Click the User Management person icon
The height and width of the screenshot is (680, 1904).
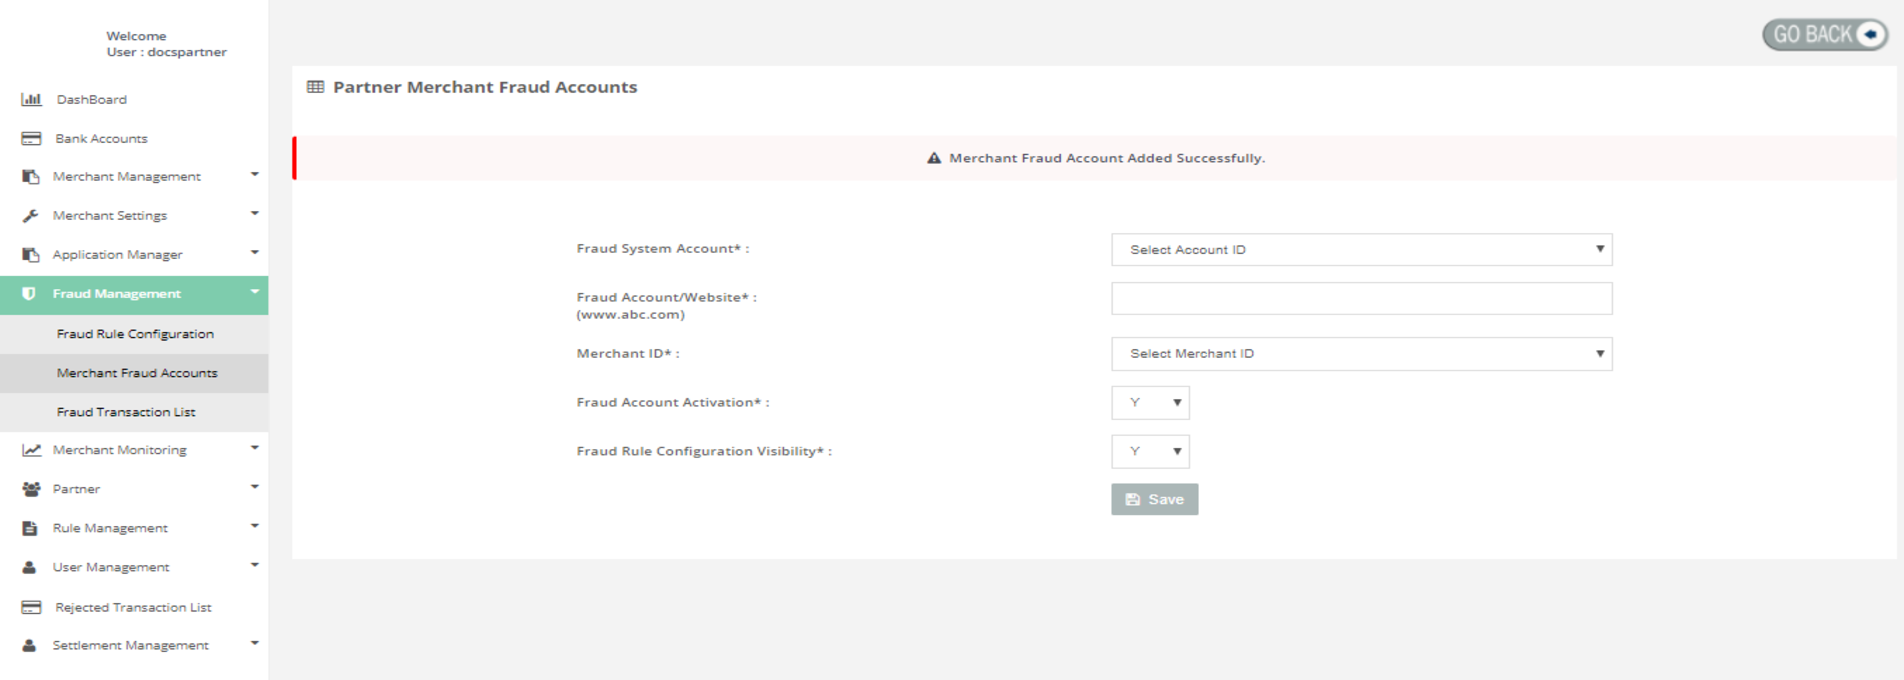click(30, 567)
